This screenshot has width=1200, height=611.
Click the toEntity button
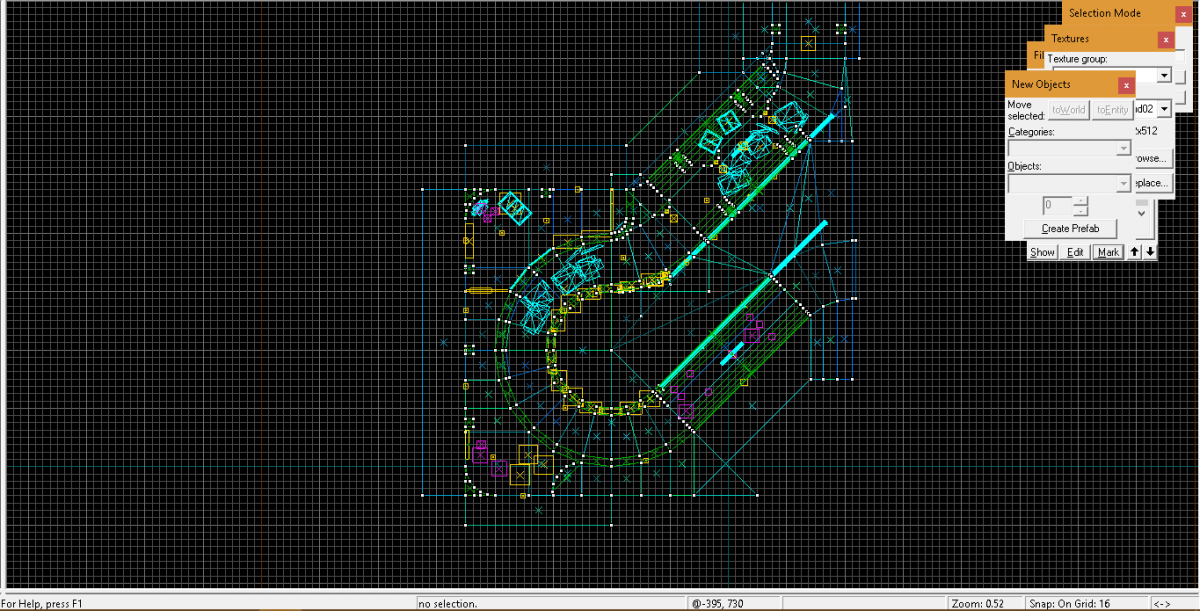click(x=1112, y=109)
